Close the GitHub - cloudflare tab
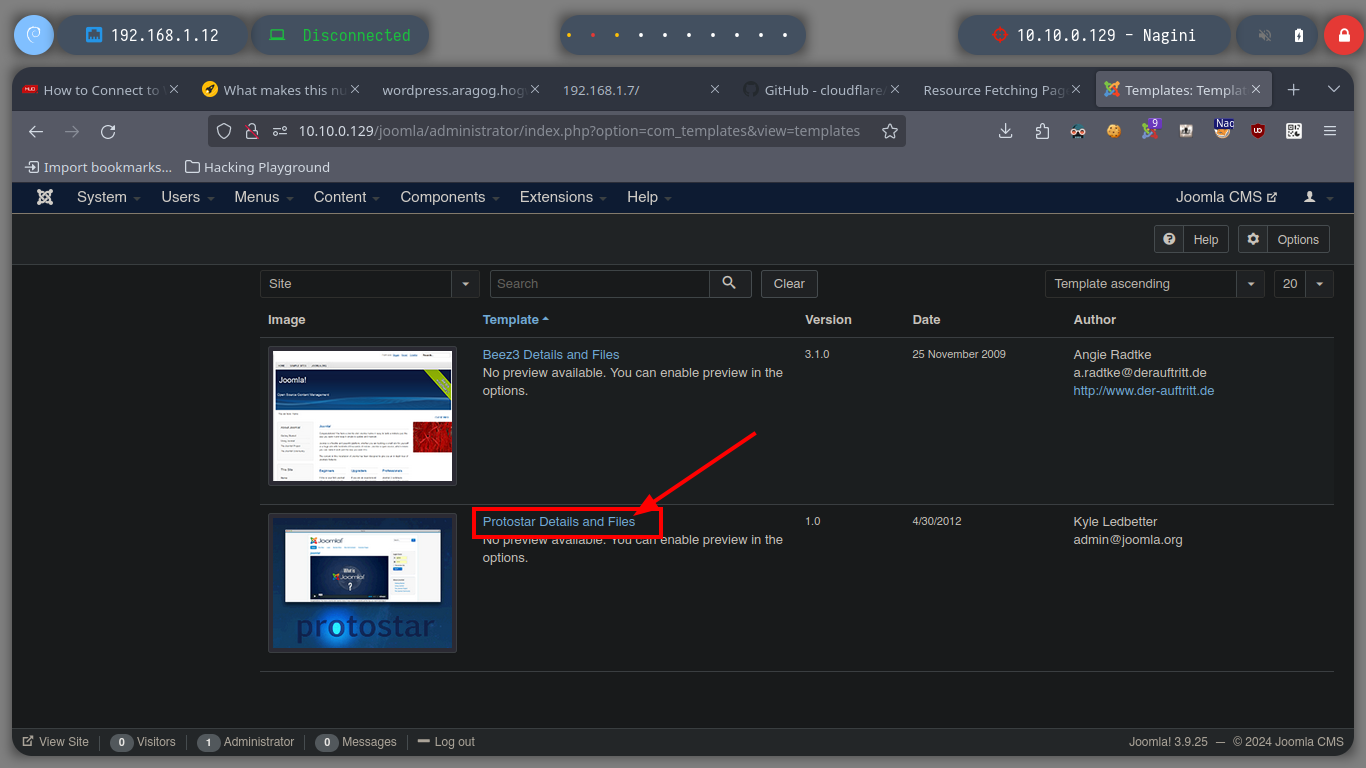 pyautogui.click(x=895, y=89)
